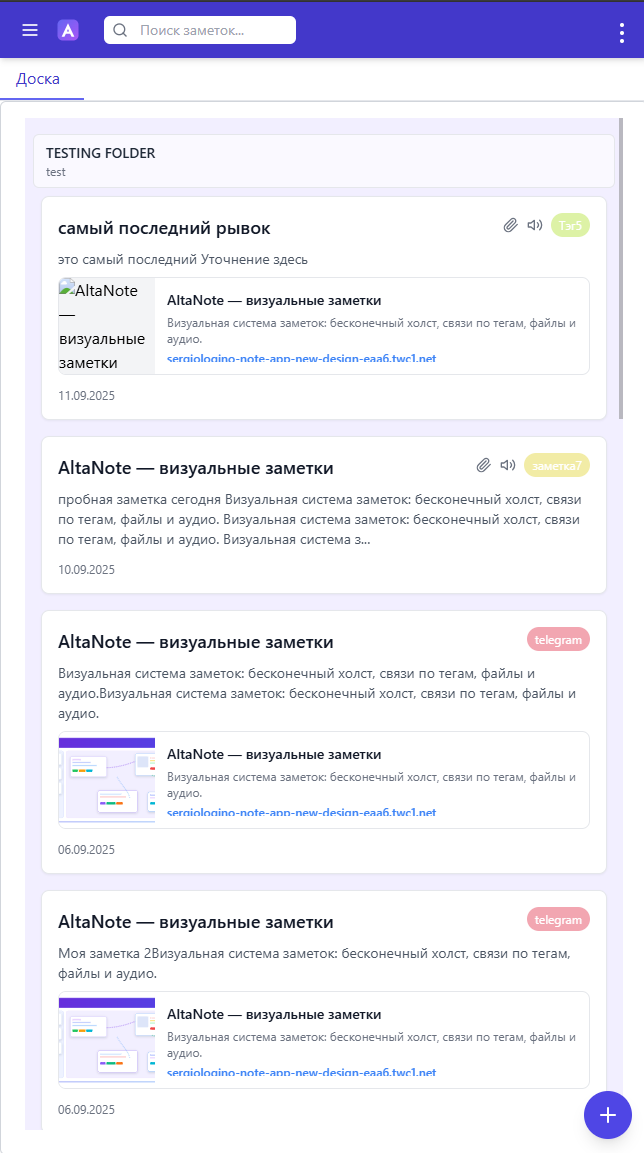Click the search magnifier icon
Image resolution: width=644 pixels, height=1153 pixels.
pos(120,30)
